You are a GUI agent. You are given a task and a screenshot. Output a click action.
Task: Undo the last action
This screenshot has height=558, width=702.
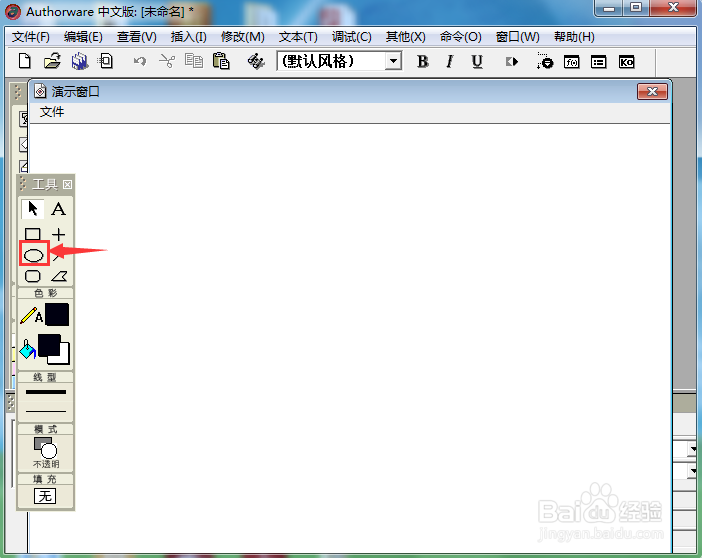pos(140,61)
